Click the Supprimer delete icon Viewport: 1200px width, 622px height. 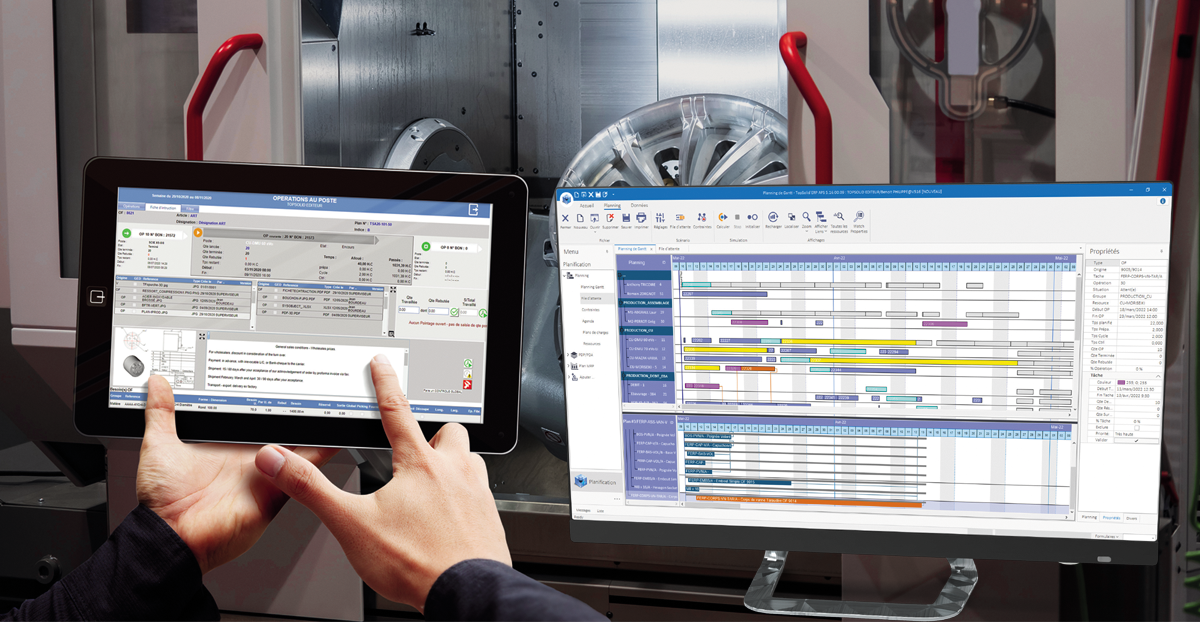[x=609, y=218]
